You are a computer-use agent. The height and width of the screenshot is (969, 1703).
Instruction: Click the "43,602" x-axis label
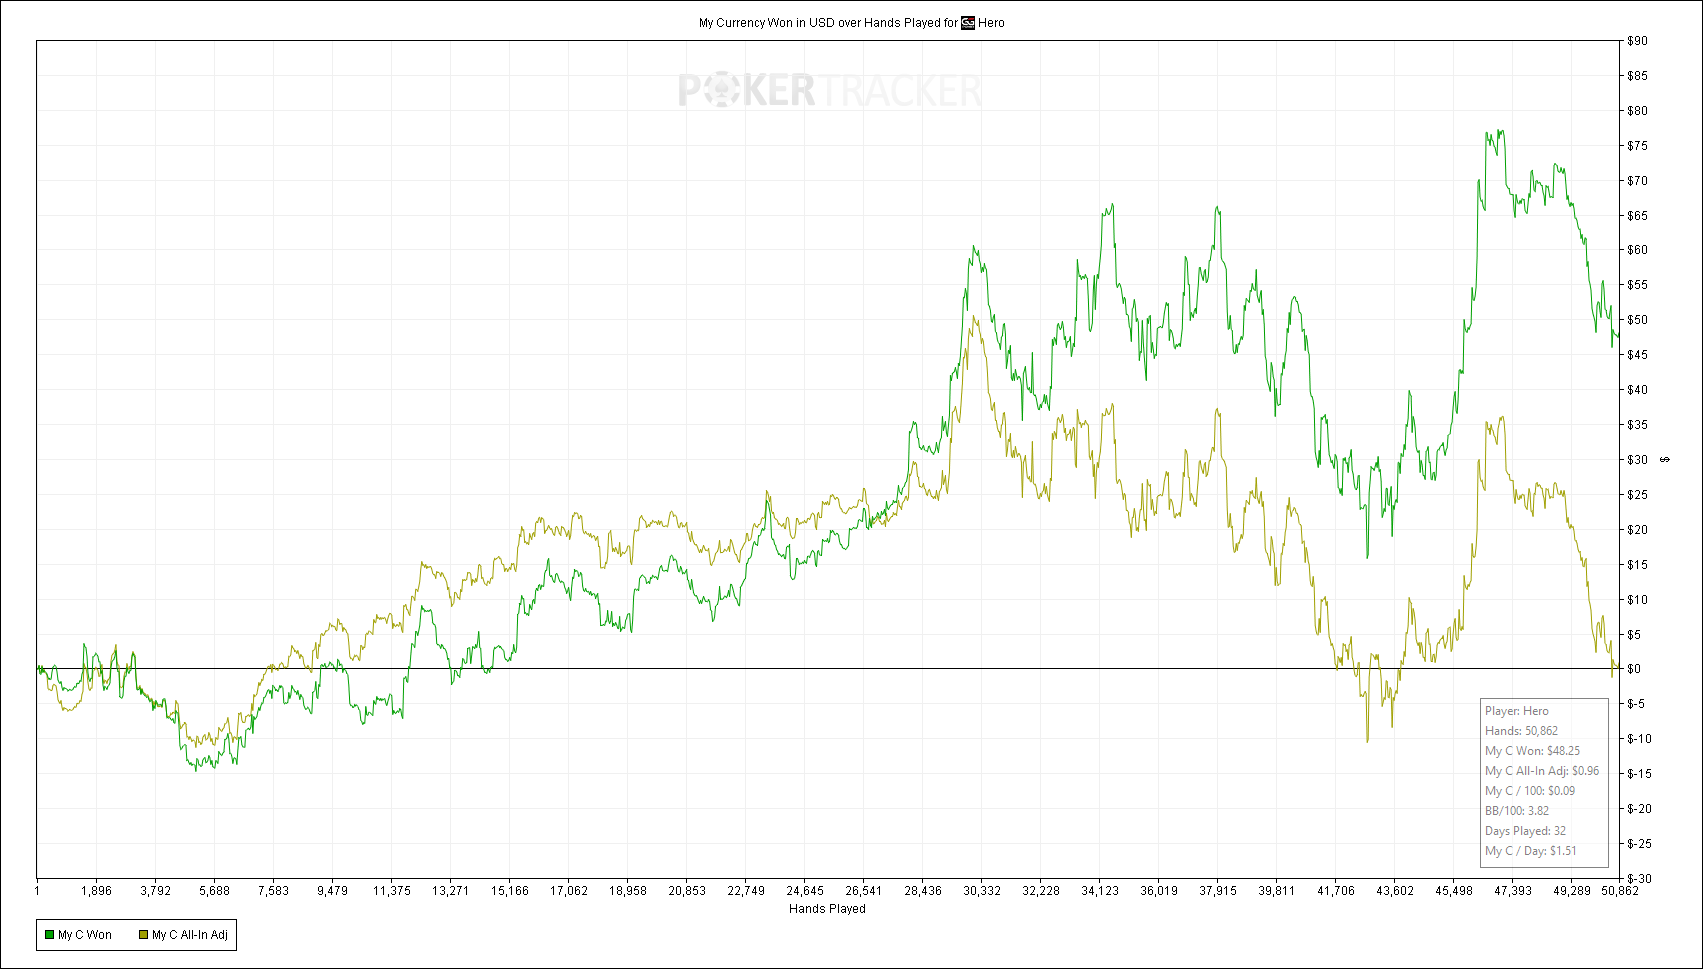1395,891
